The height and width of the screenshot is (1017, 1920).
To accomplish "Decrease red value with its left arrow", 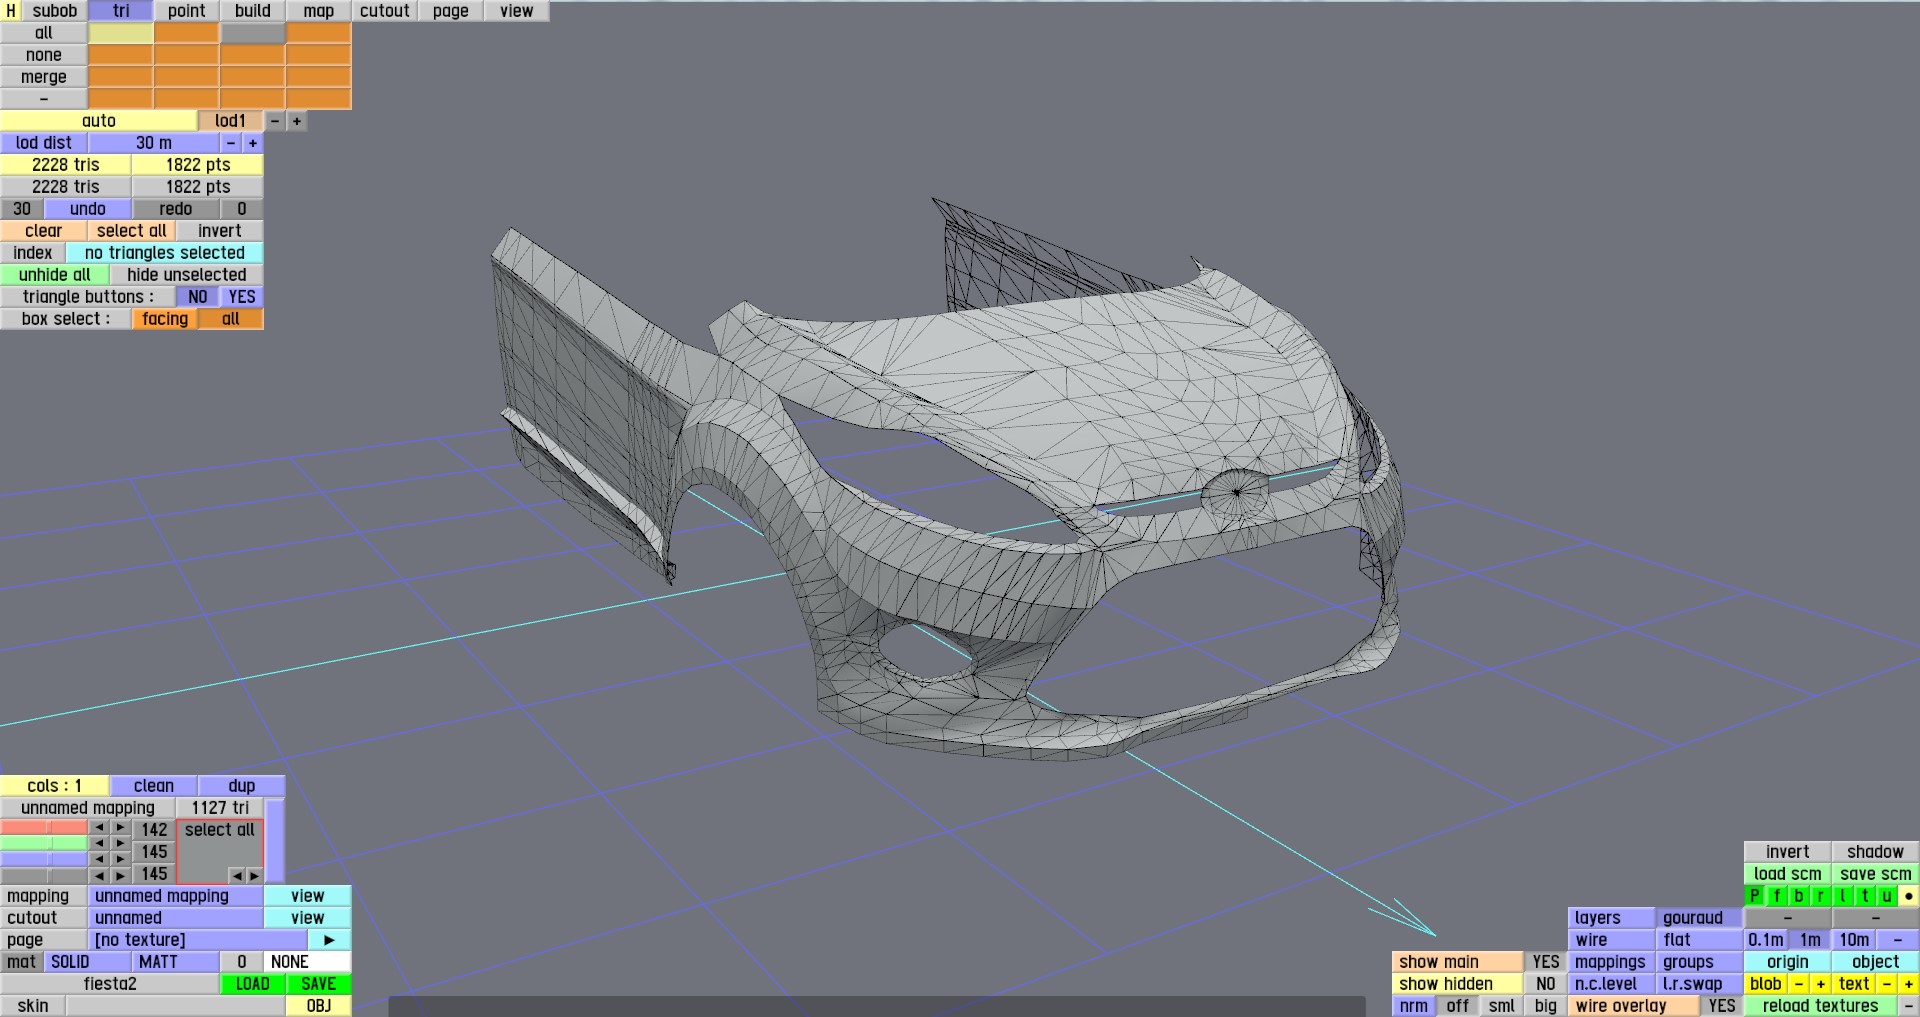I will point(99,828).
